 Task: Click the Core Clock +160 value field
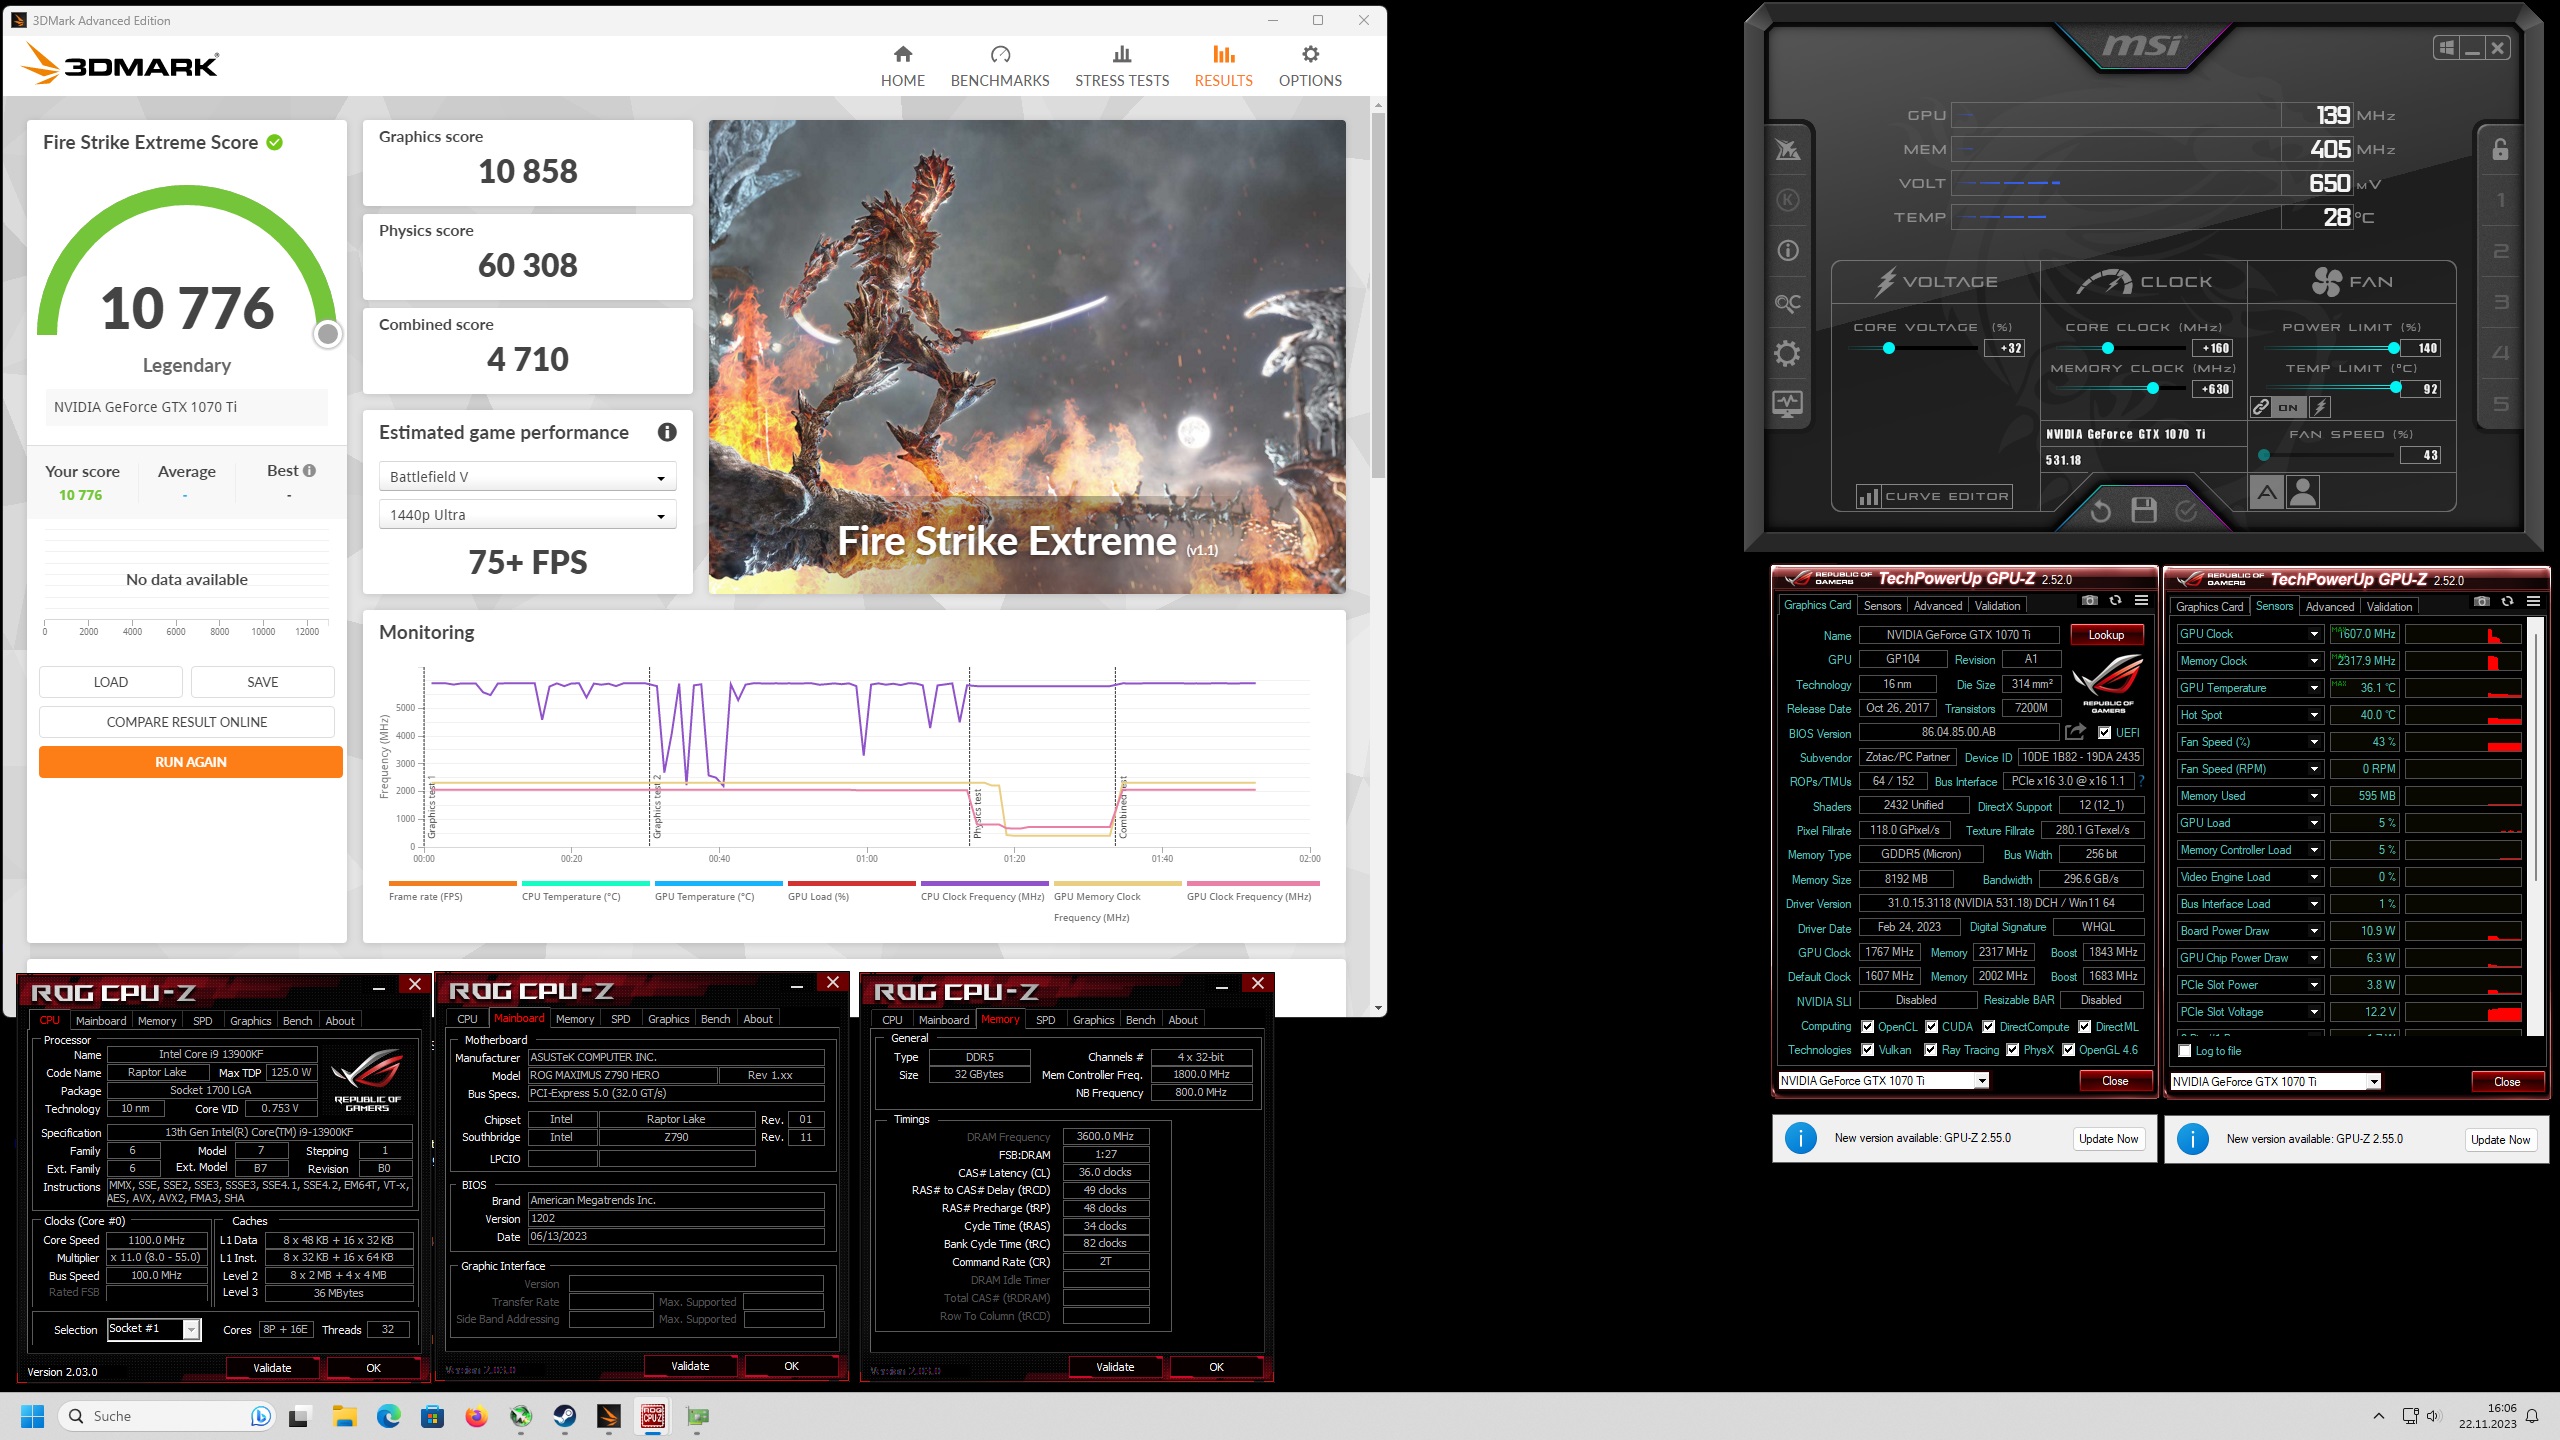tap(2214, 349)
